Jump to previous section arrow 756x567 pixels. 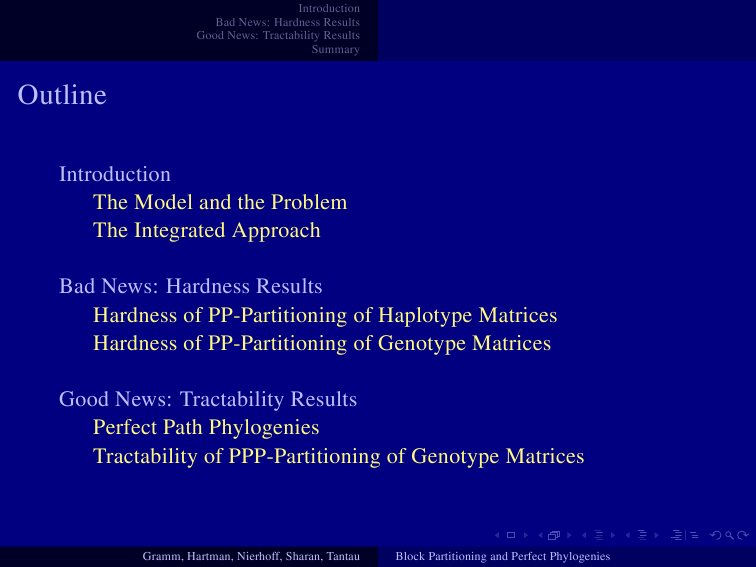click(628, 535)
